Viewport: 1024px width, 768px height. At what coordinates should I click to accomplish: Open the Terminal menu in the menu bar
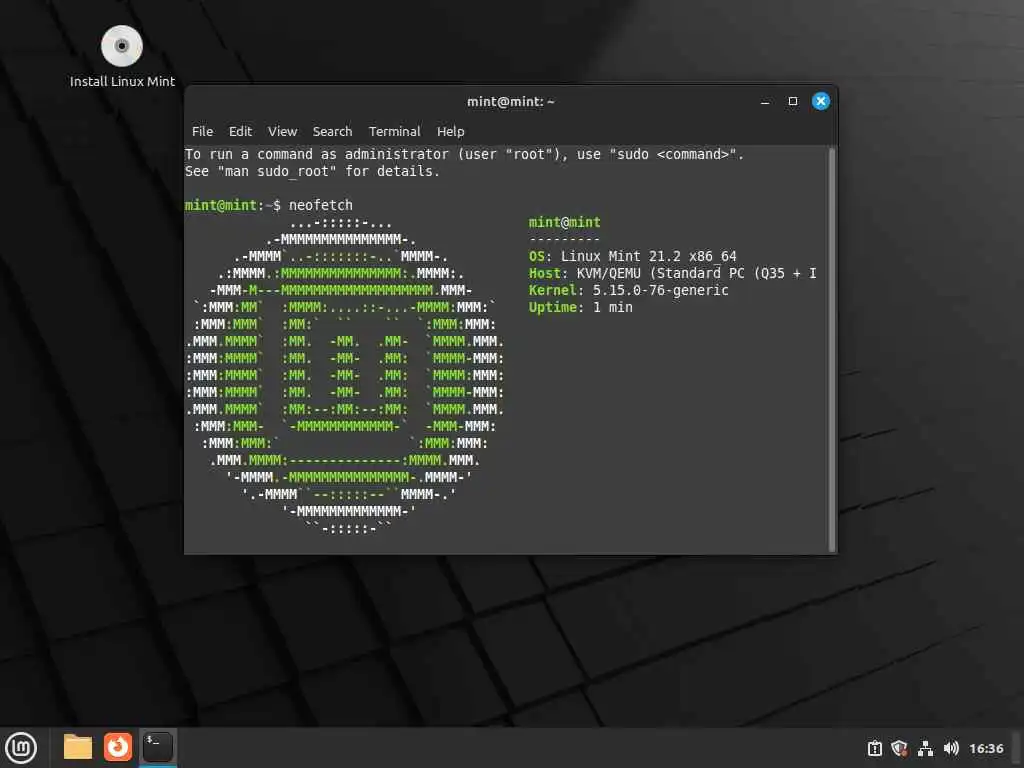click(394, 131)
